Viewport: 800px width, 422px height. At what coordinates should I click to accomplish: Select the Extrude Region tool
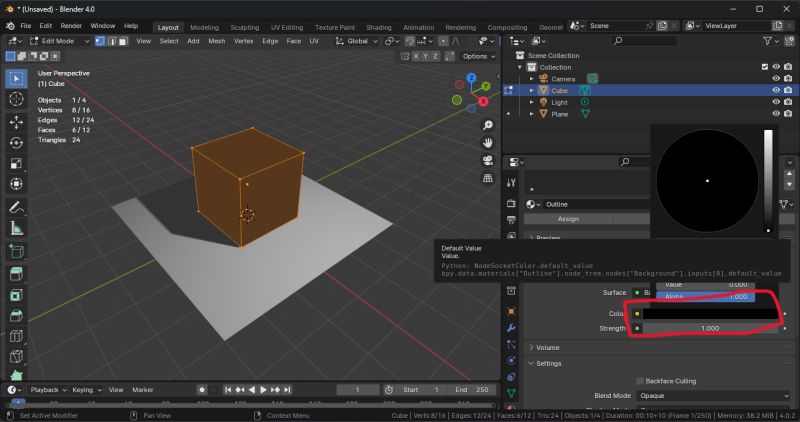pyautogui.click(x=16, y=274)
